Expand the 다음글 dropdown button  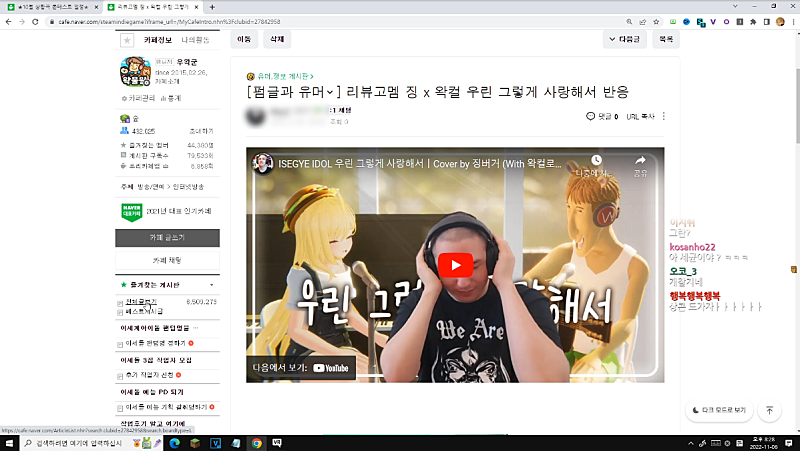coord(624,40)
